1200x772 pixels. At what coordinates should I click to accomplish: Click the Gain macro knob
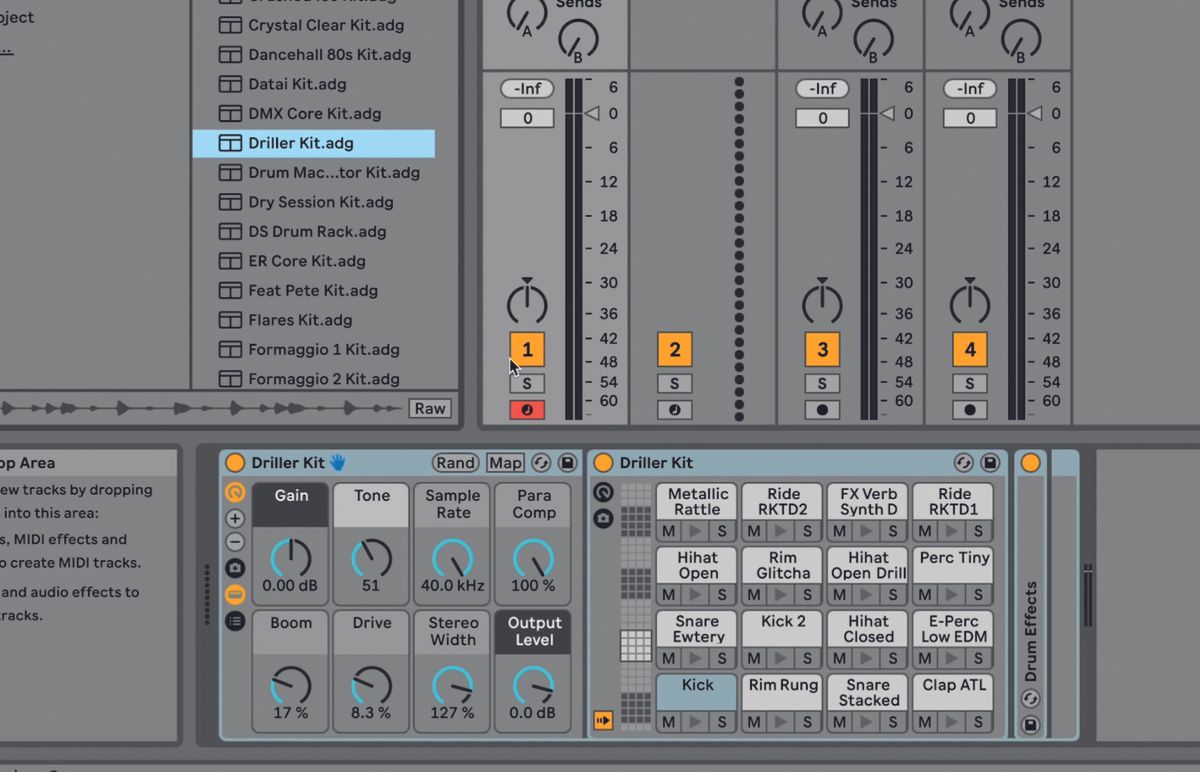coord(291,558)
